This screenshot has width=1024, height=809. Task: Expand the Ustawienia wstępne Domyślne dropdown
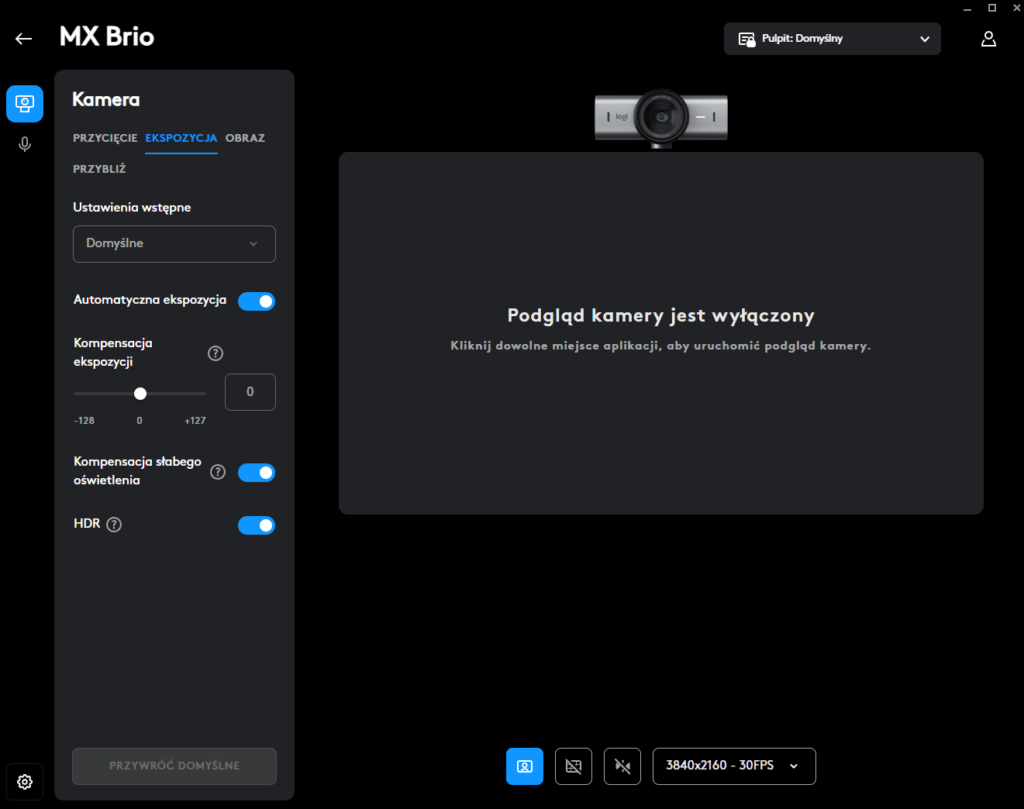[x=174, y=244]
